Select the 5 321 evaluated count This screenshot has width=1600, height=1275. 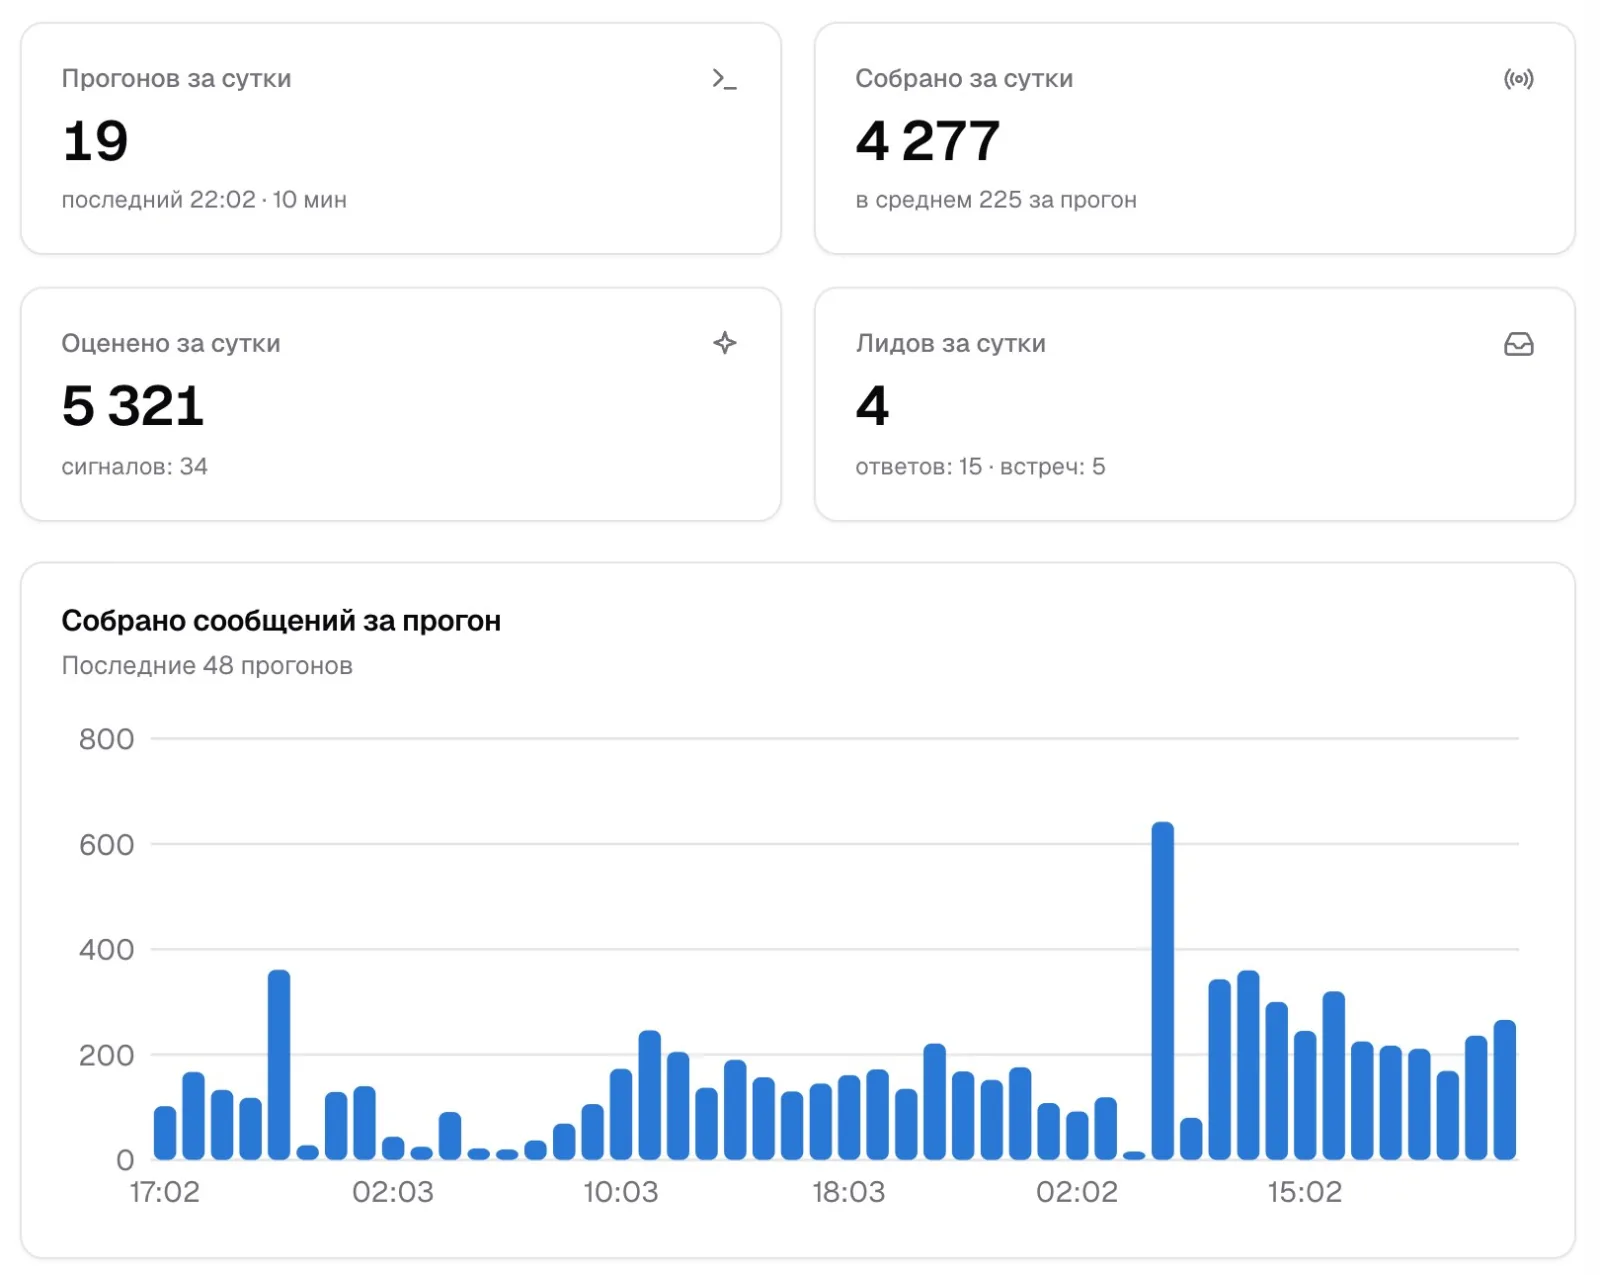pyautogui.click(x=133, y=406)
